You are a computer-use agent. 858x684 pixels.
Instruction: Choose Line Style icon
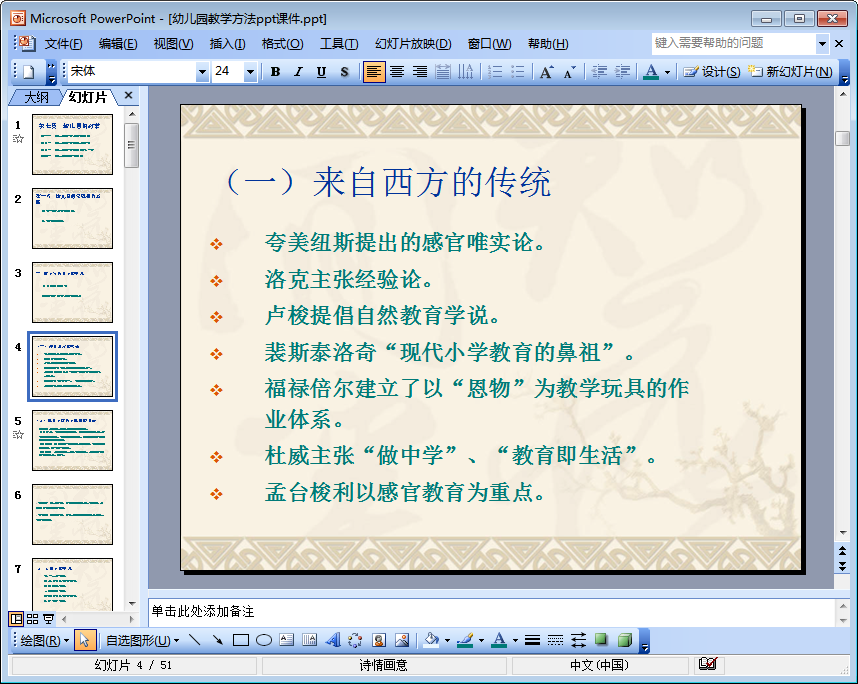point(532,640)
